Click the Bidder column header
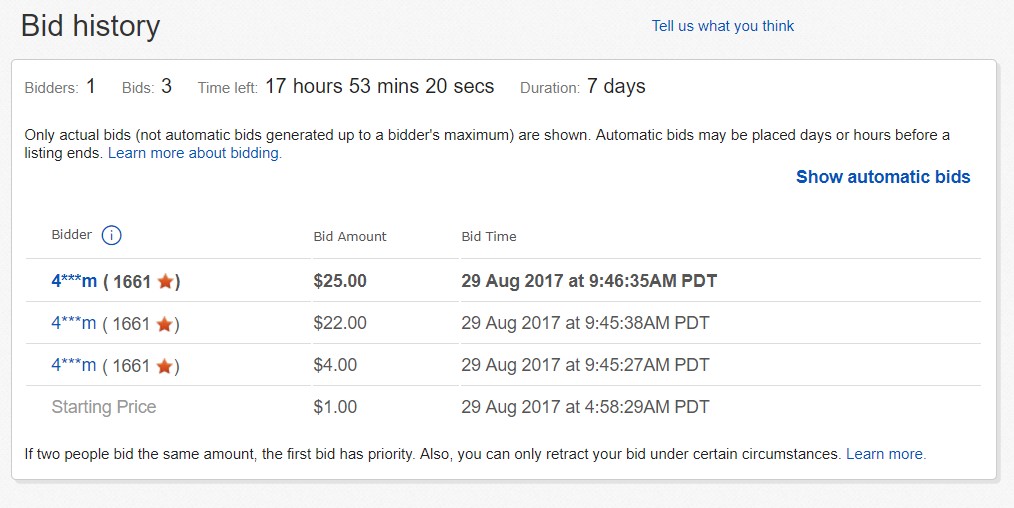Image resolution: width=1014 pixels, height=508 pixels. [x=72, y=235]
